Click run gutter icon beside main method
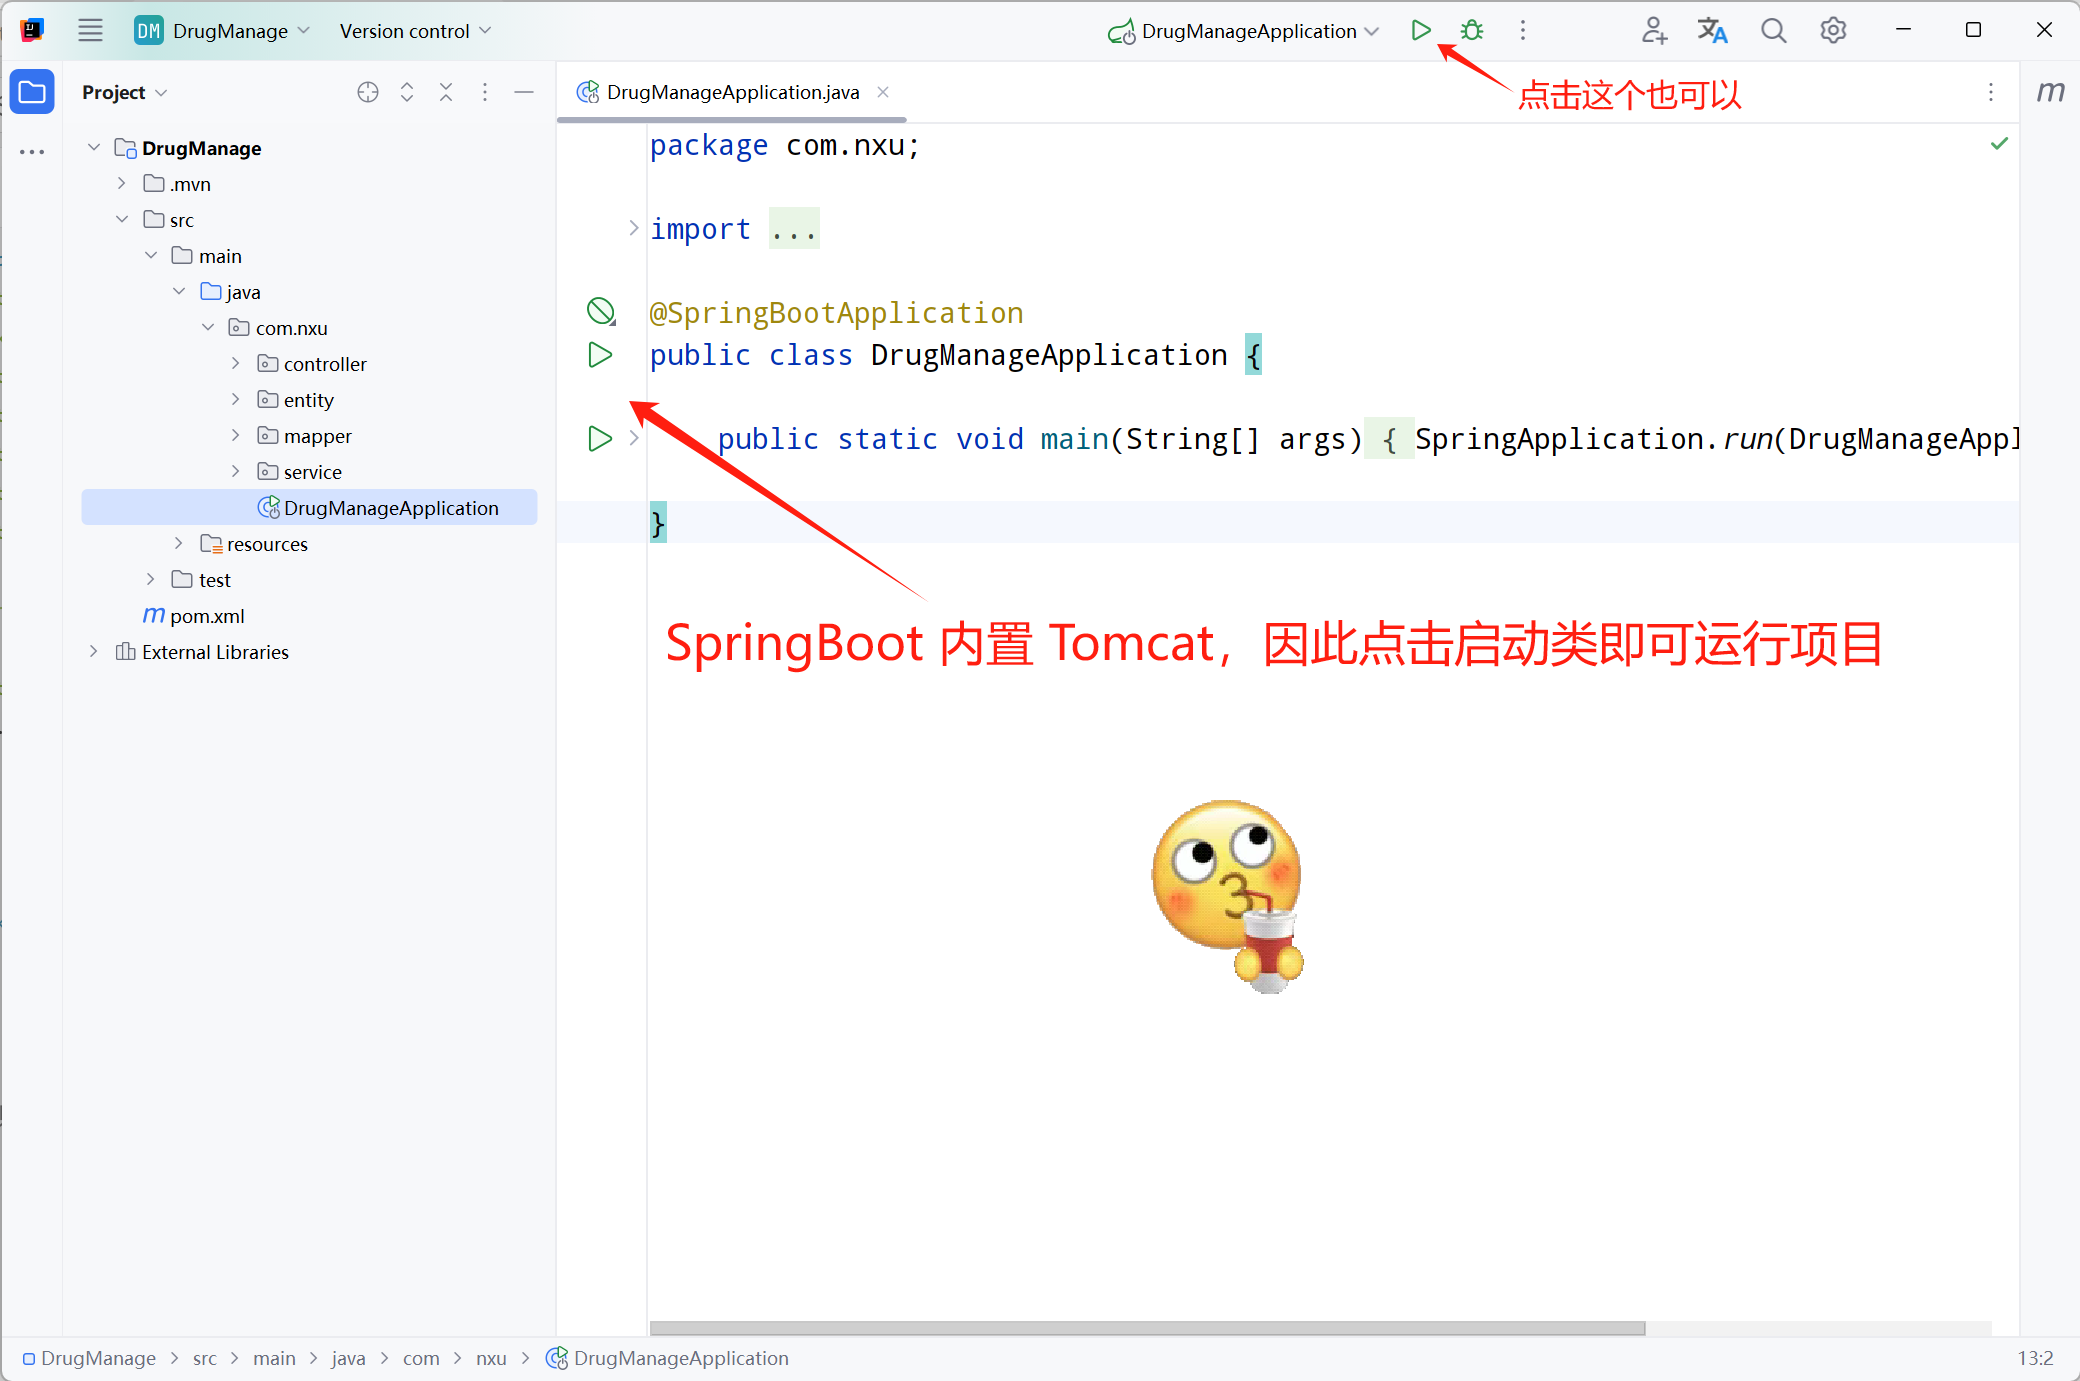The image size is (2080, 1381). [x=599, y=439]
